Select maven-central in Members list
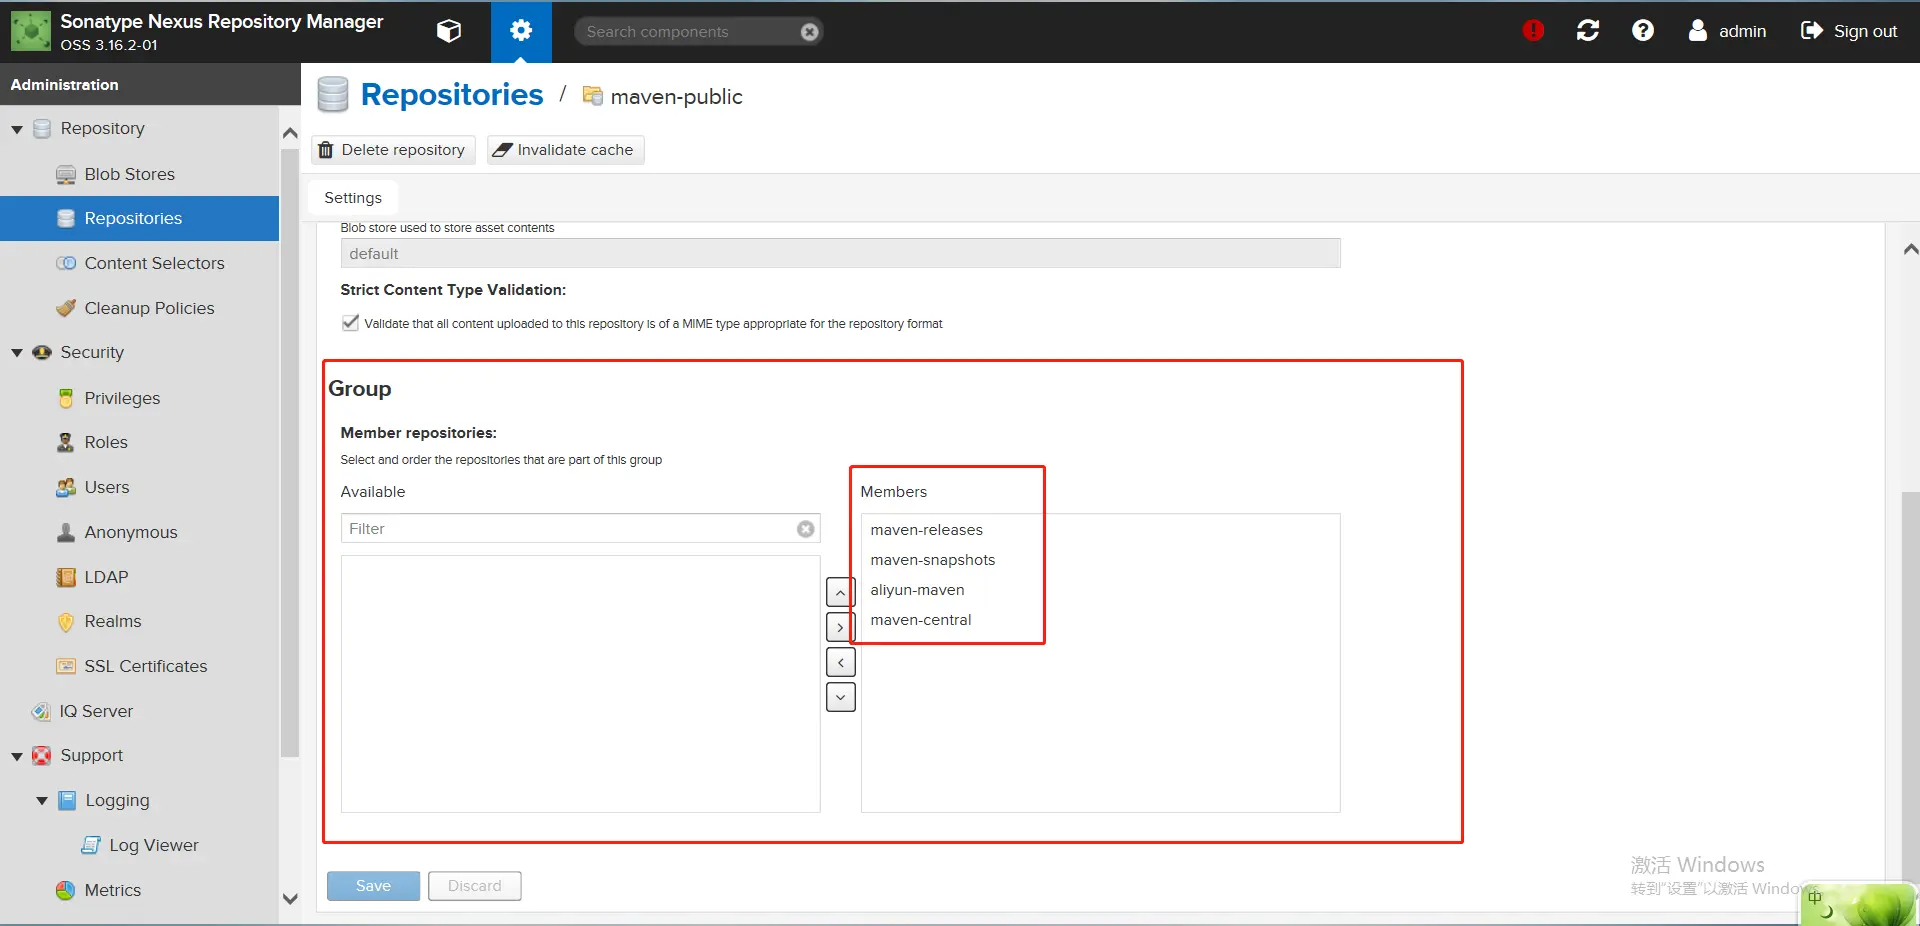 click(x=1100, y=620)
